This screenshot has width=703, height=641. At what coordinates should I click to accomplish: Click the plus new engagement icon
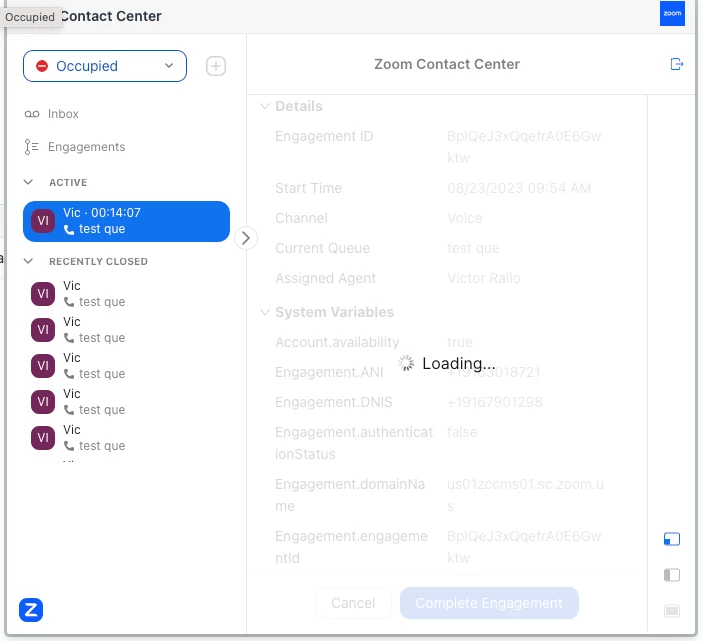216,66
